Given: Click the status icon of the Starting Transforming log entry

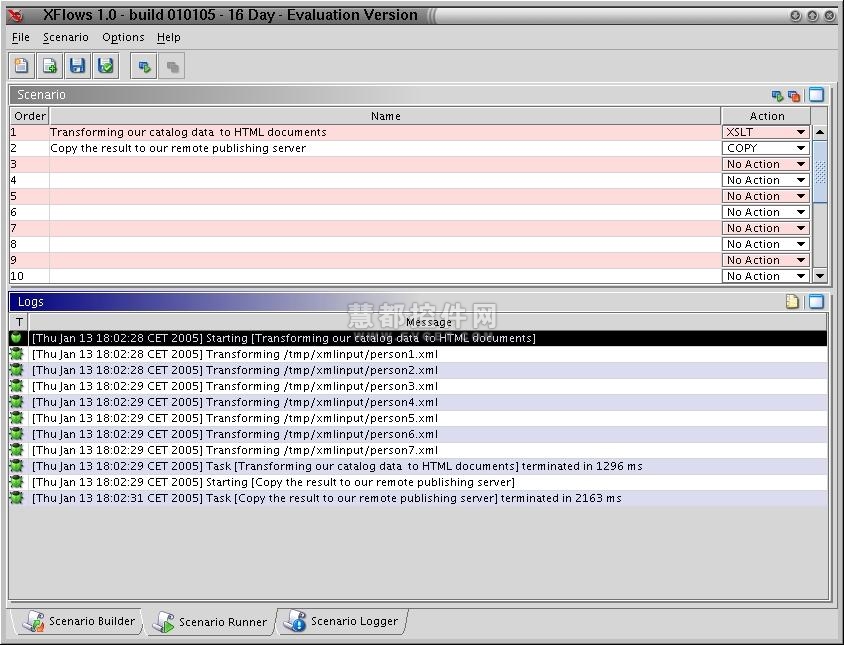Looking at the screenshot, I should coord(16,338).
